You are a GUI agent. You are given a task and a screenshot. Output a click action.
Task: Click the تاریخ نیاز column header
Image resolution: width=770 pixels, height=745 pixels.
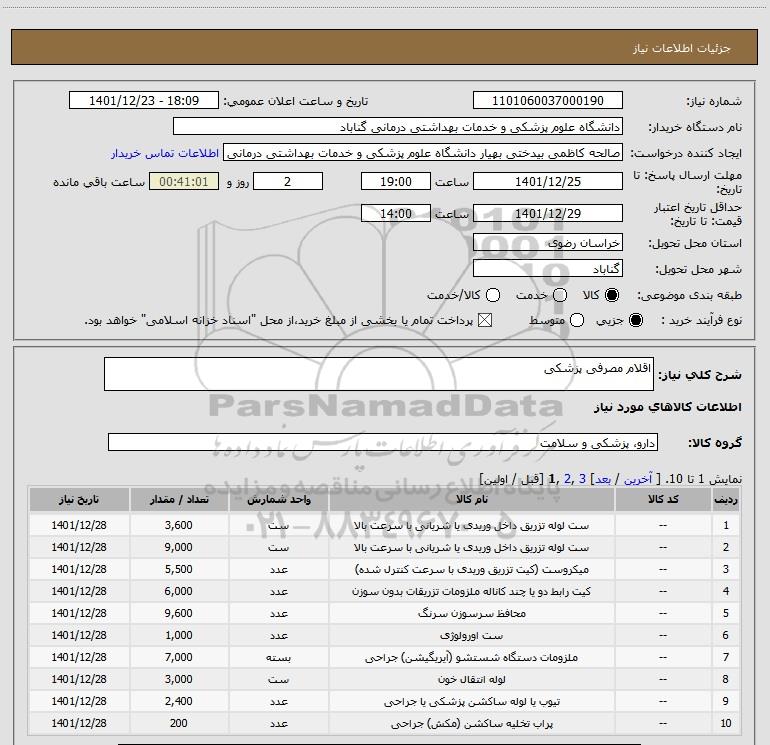coord(79,499)
